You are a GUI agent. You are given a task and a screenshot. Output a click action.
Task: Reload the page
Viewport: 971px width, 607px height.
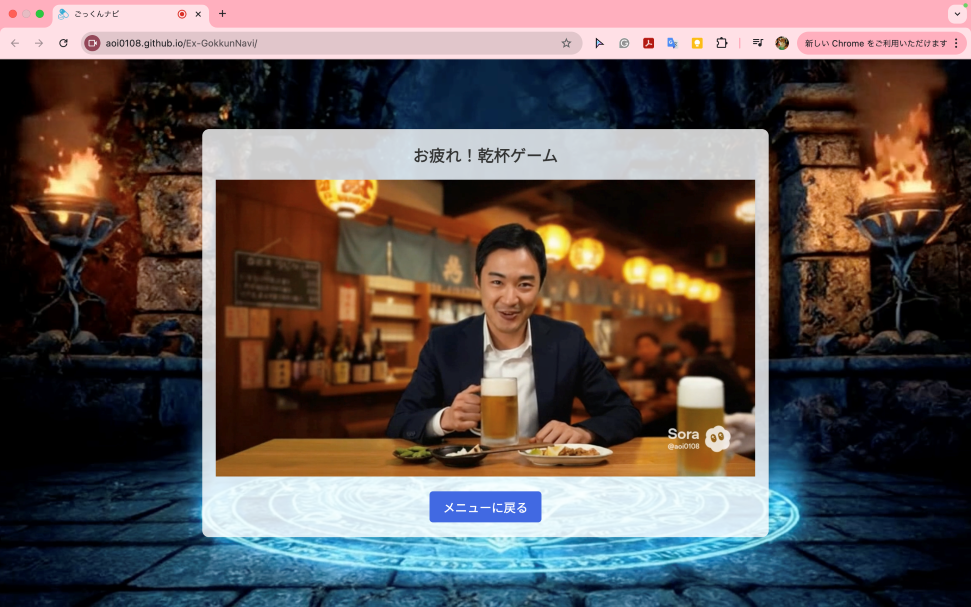(x=63, y=43)
